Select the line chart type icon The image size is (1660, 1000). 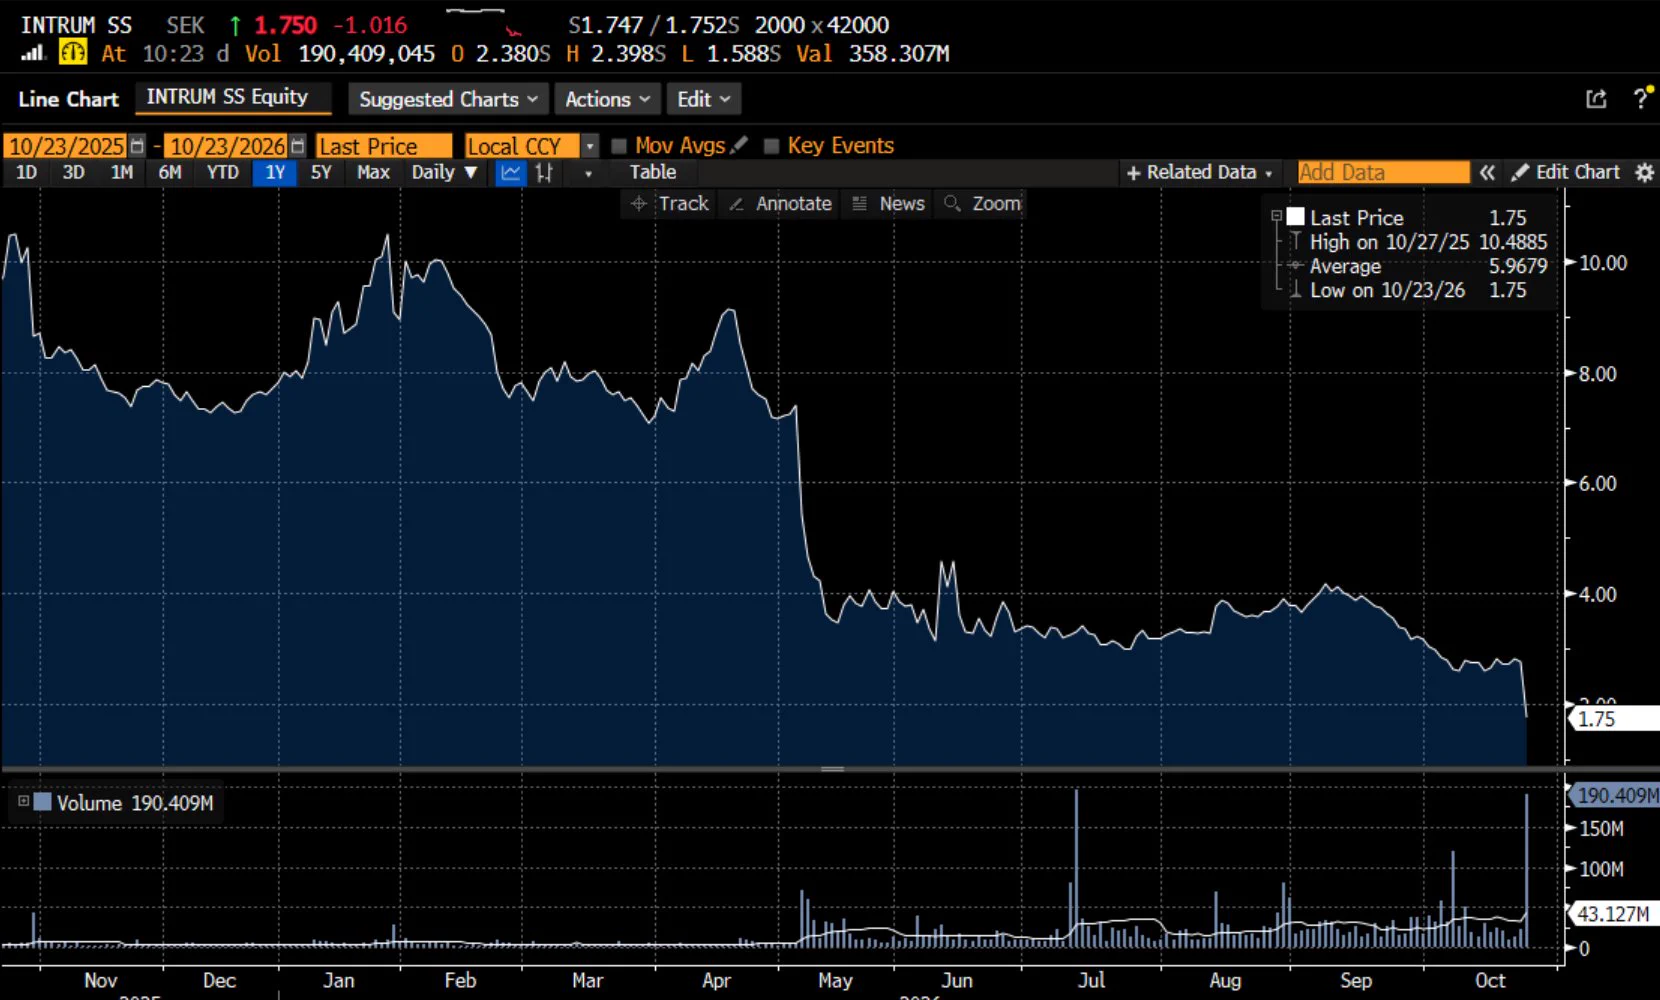pyautogui.click(x=510, y=172)
